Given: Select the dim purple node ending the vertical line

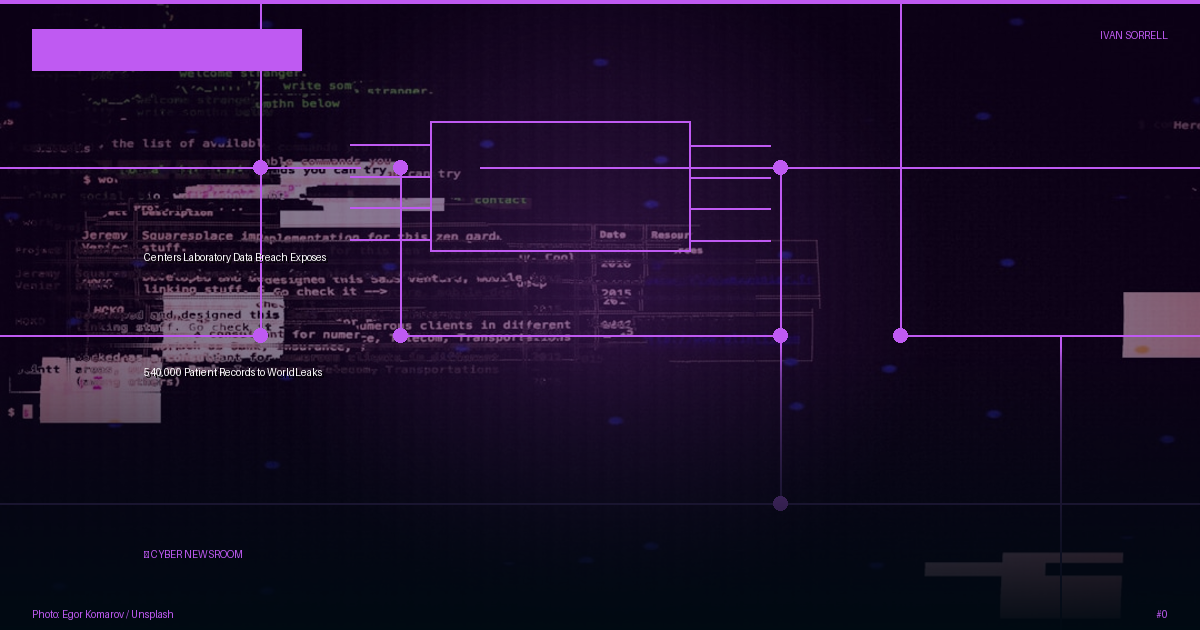Looking at the screenshot, I should coord(780,503).
